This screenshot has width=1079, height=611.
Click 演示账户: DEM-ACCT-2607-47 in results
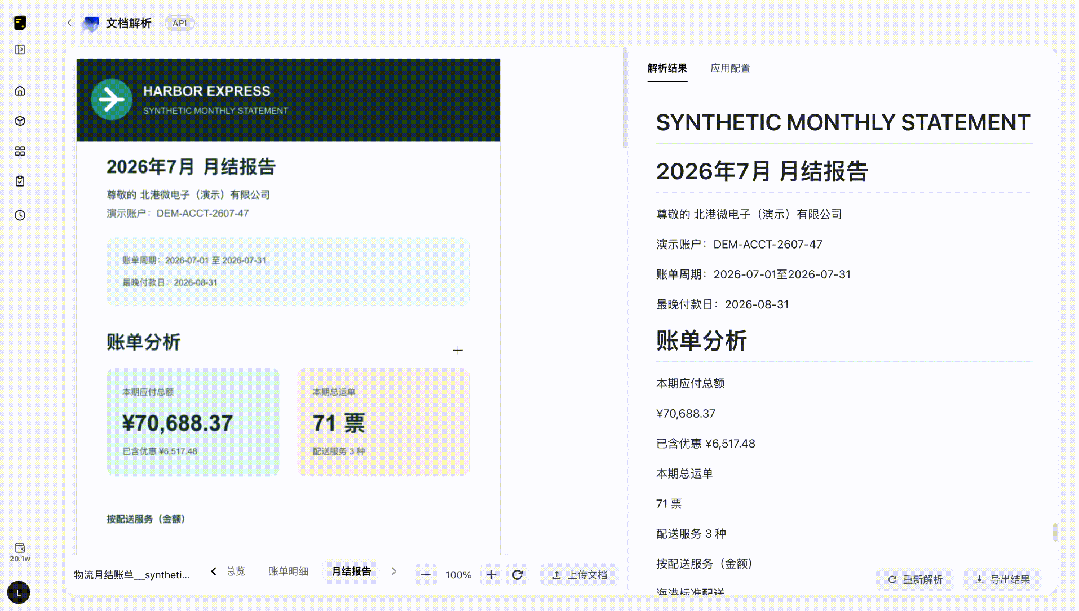click(x=739, y=244)
